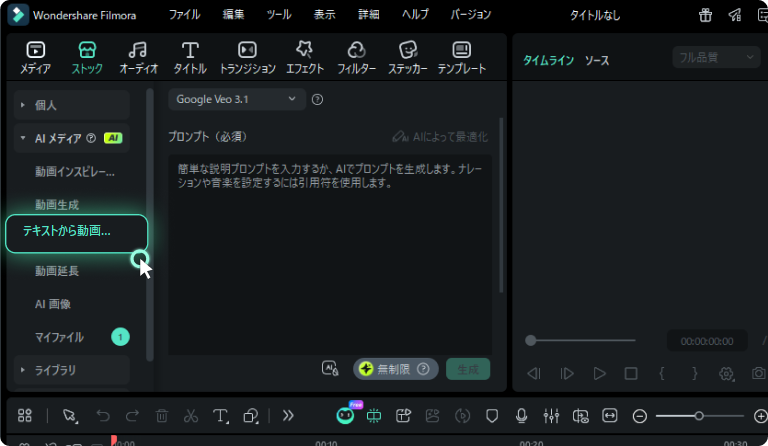The height and width of the screenshot is (446, 768).
Task: Open the フル品質 quality dropdown
Action: pos(716,57)
